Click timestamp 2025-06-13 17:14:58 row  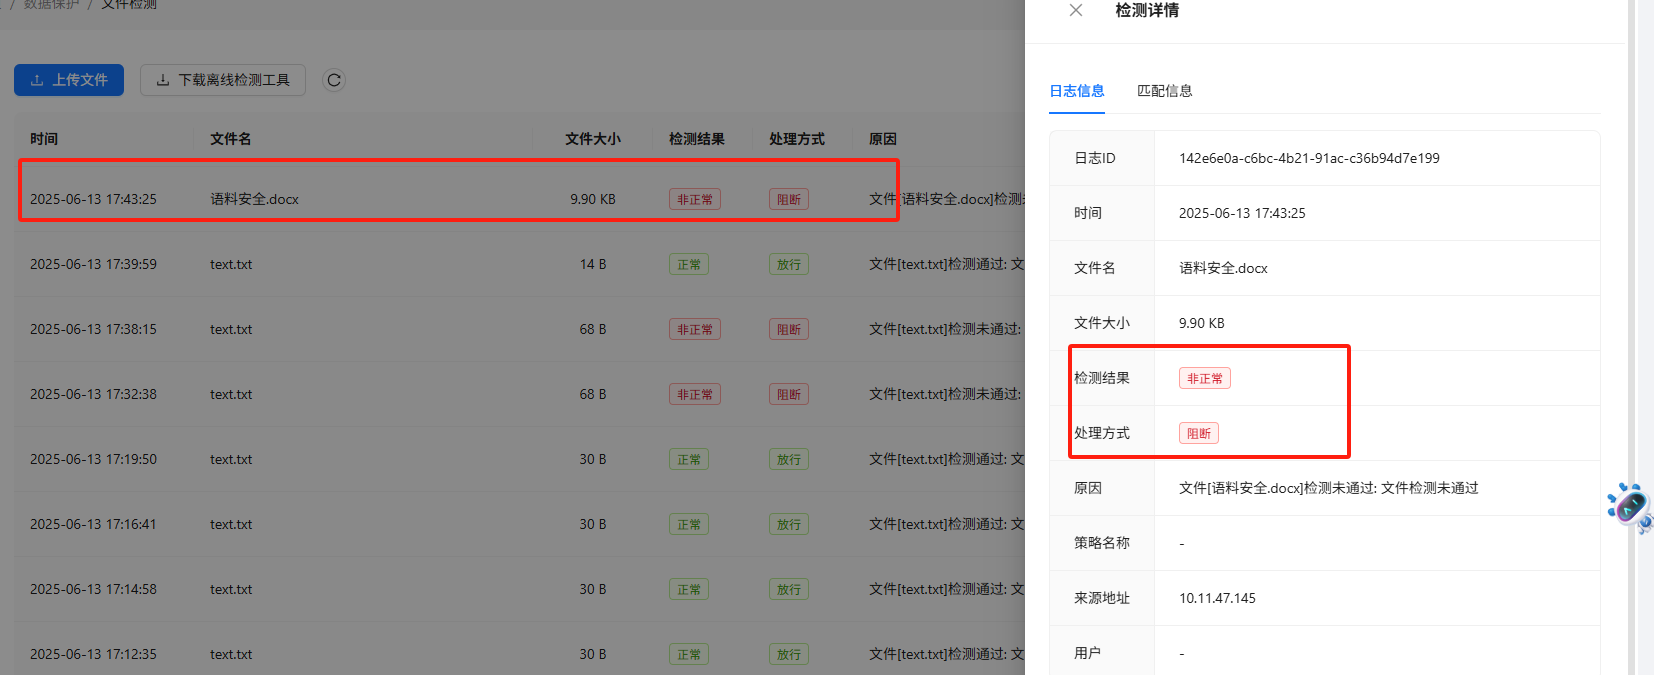93,589
